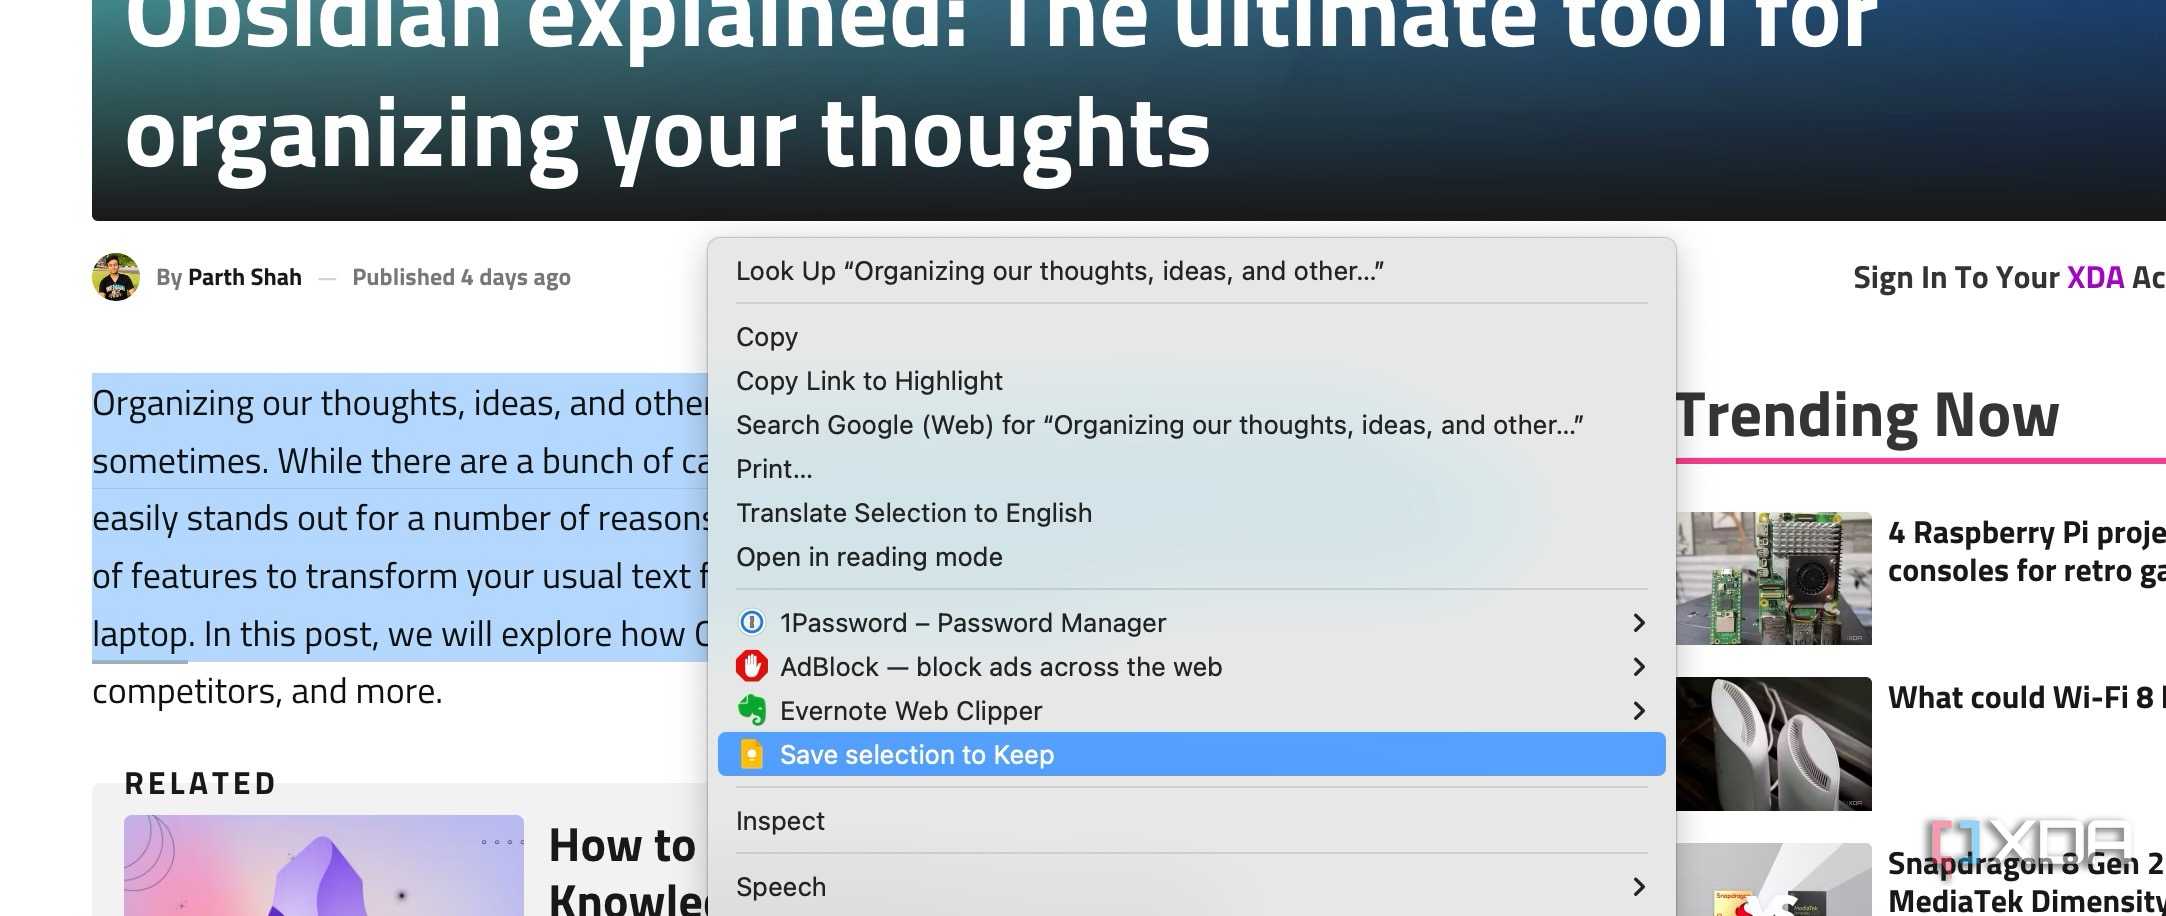Expand the Evernote Web Clipper submenu arrow
This screenshot has height=916, width=2166.
(x=1638, y=711)
